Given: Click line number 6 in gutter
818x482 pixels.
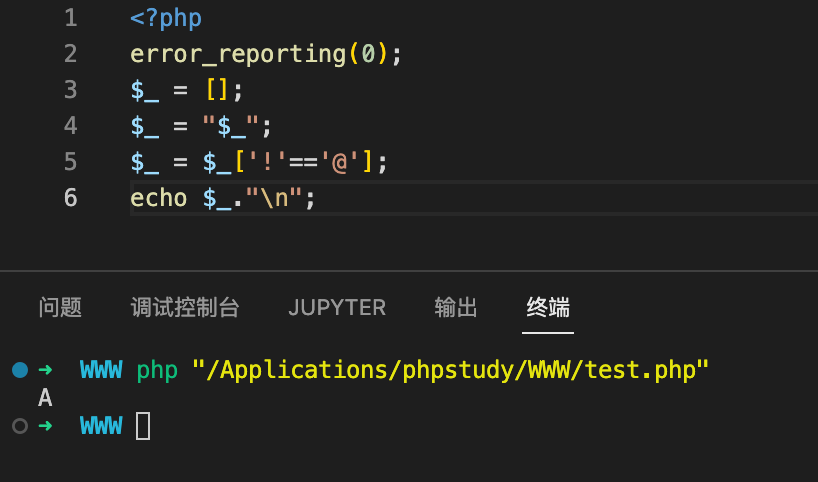Looking at the screenshot, I should pos(71,198).
